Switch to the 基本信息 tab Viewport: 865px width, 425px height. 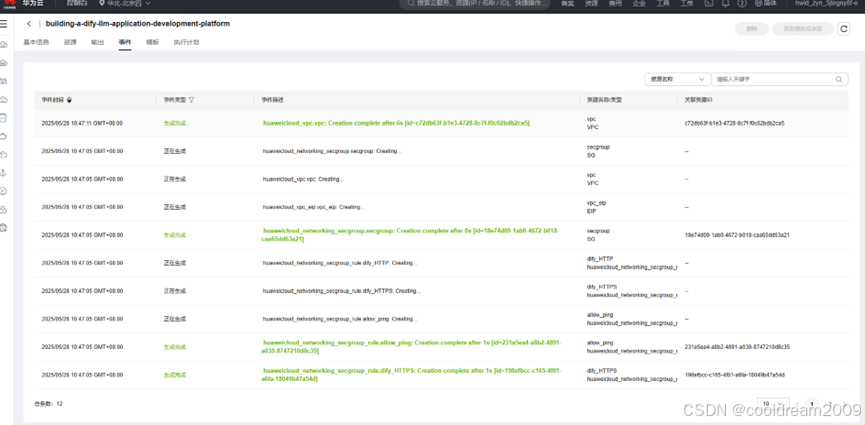click(x=36, y=42)
